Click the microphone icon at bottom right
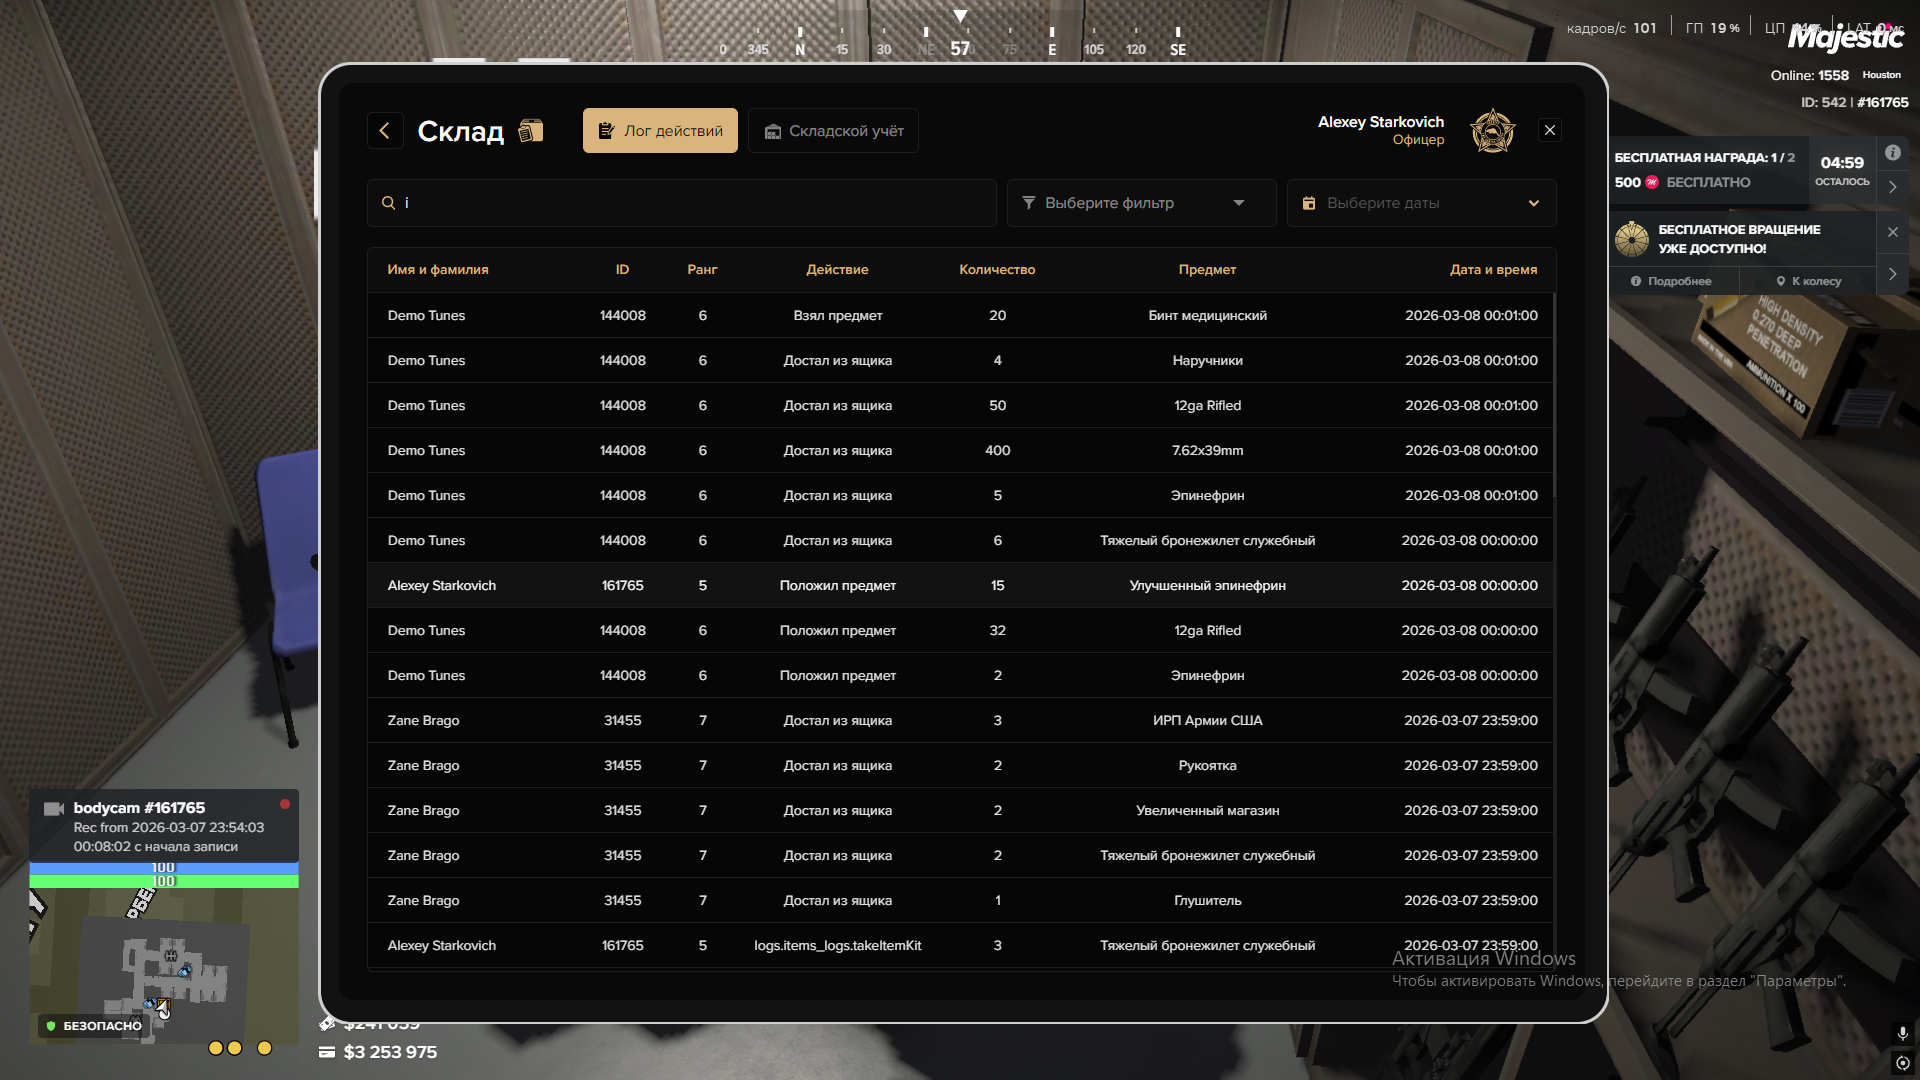Image resolution: width=1920 pixels, height=1080 pixels. [1902, 1033]
